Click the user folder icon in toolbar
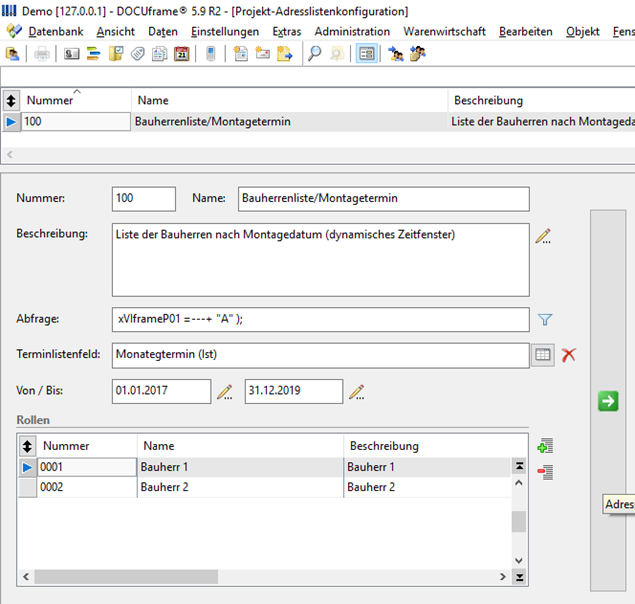 pos(13,54)
